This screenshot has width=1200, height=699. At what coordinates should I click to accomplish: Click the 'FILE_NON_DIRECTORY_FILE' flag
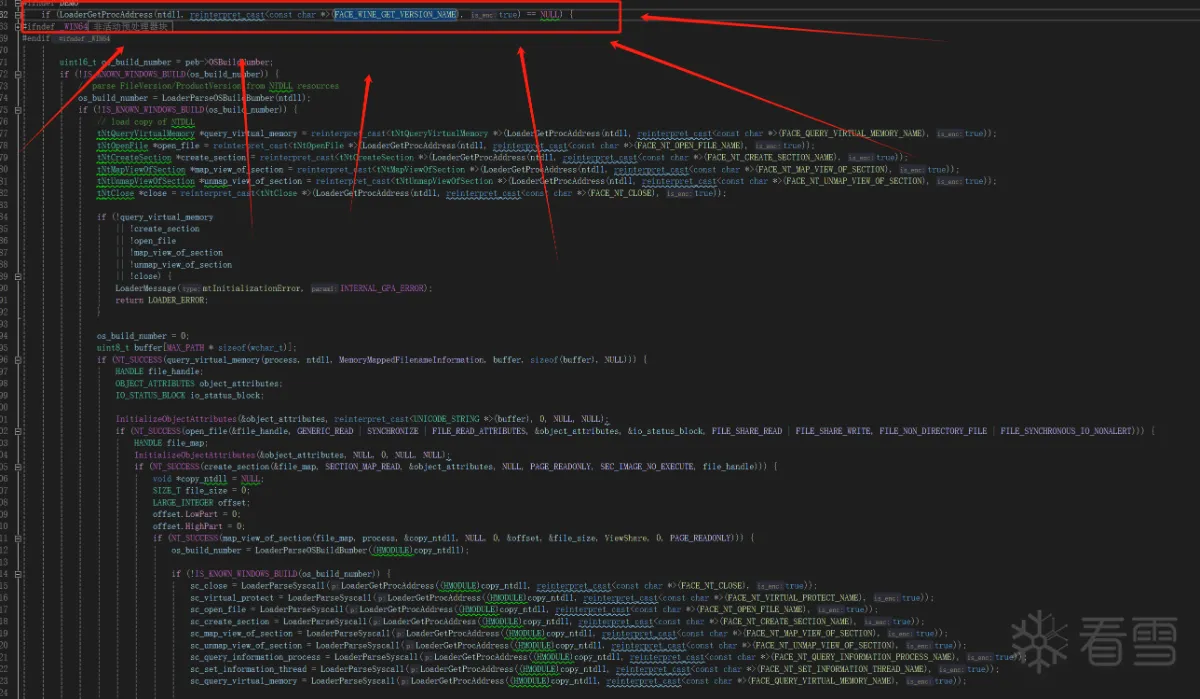point(933,431)
